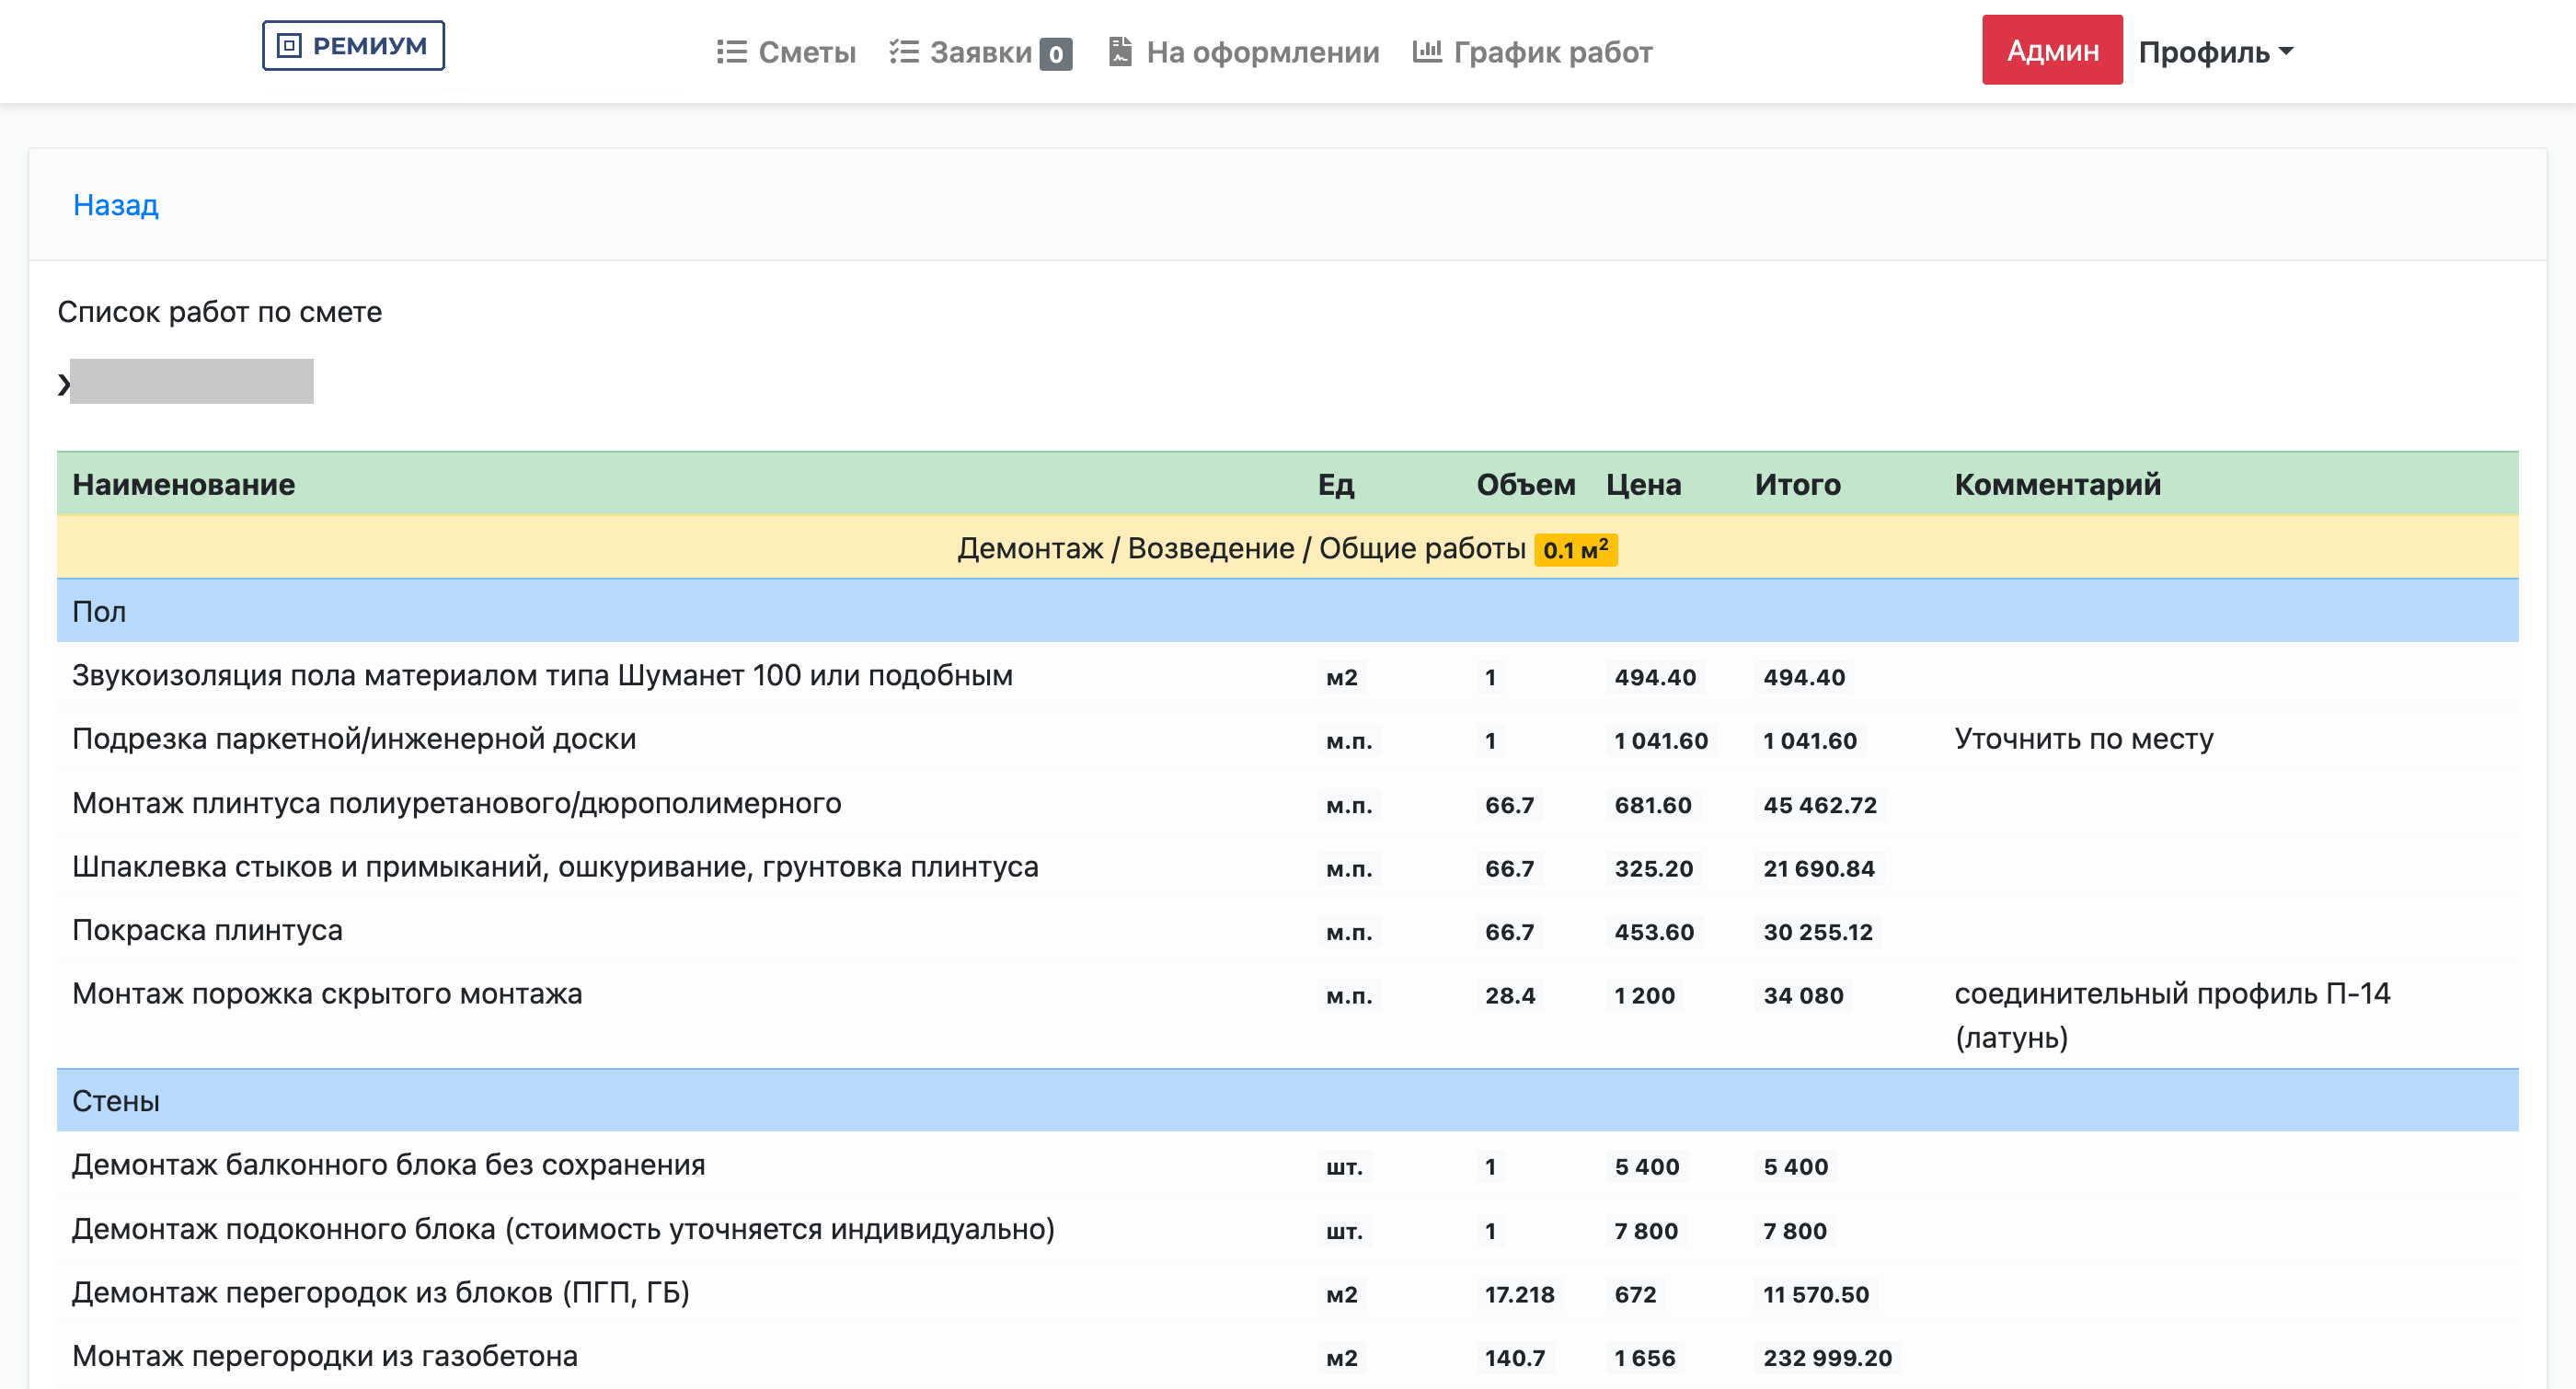Open the Профиль dropdown
2576x1389 pixels.
[x=2215, y=52]
